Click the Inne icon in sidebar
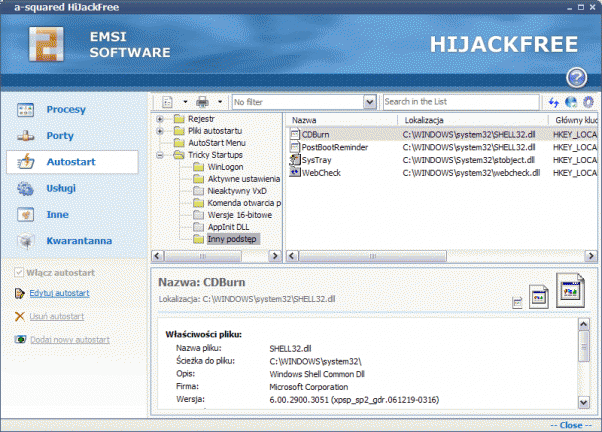602x432 pixels. pyautogui.click(x=26, y=215)
